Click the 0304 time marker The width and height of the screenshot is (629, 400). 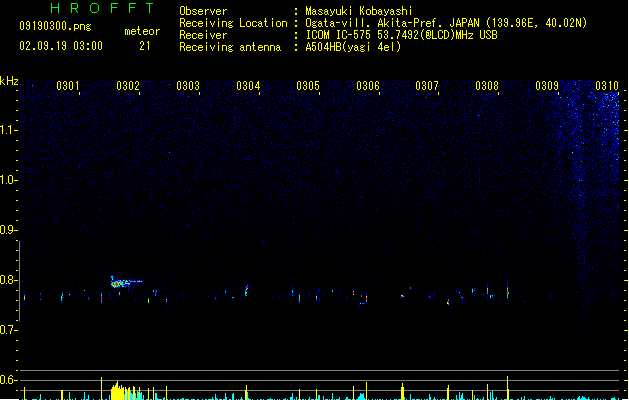(248, 85)
